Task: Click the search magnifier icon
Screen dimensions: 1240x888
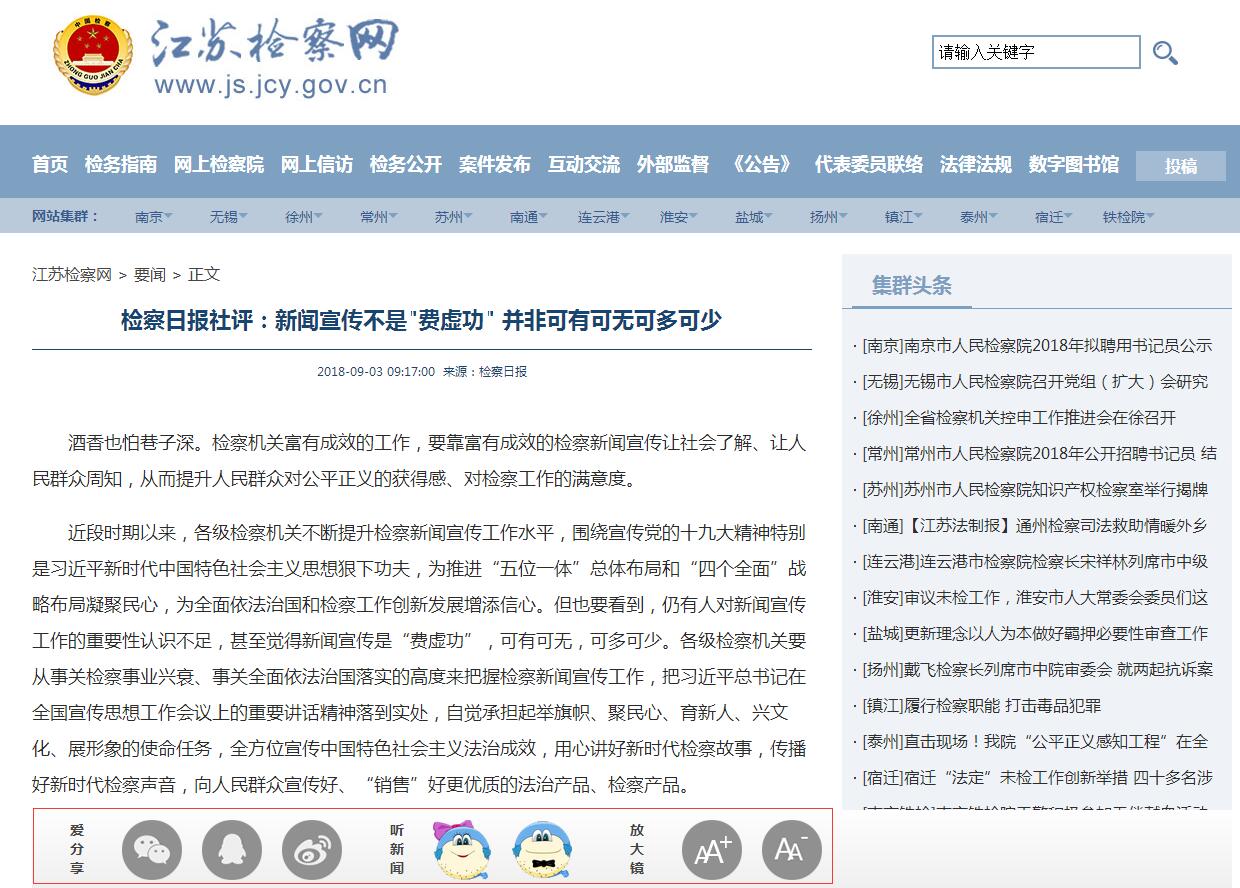Action: click(1165, 52)
